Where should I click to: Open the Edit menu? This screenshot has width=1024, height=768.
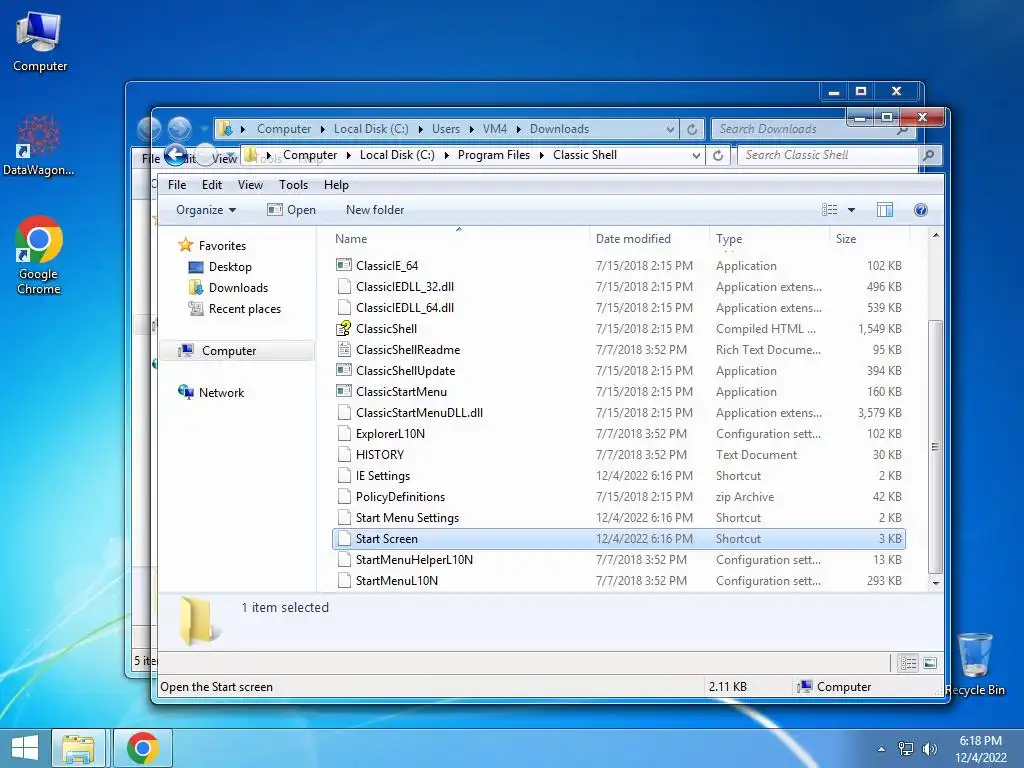pyautogui.click(x=212, y=185)
